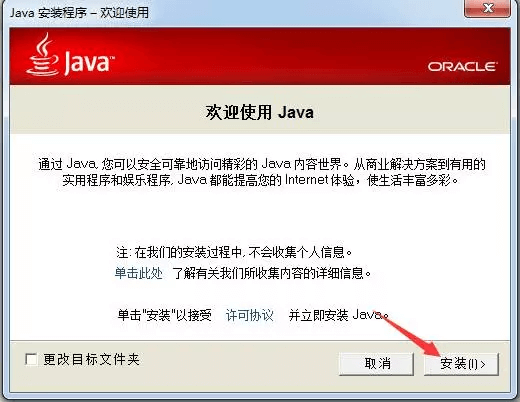The width and height of the screenshot is (520, 402).
Task: Toggle the 更改目标文件夹 checkbox
Action: [x=31, y=360]
